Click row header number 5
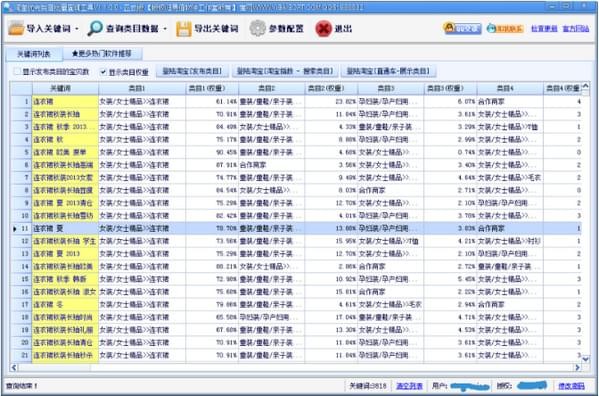 [21, 152]
